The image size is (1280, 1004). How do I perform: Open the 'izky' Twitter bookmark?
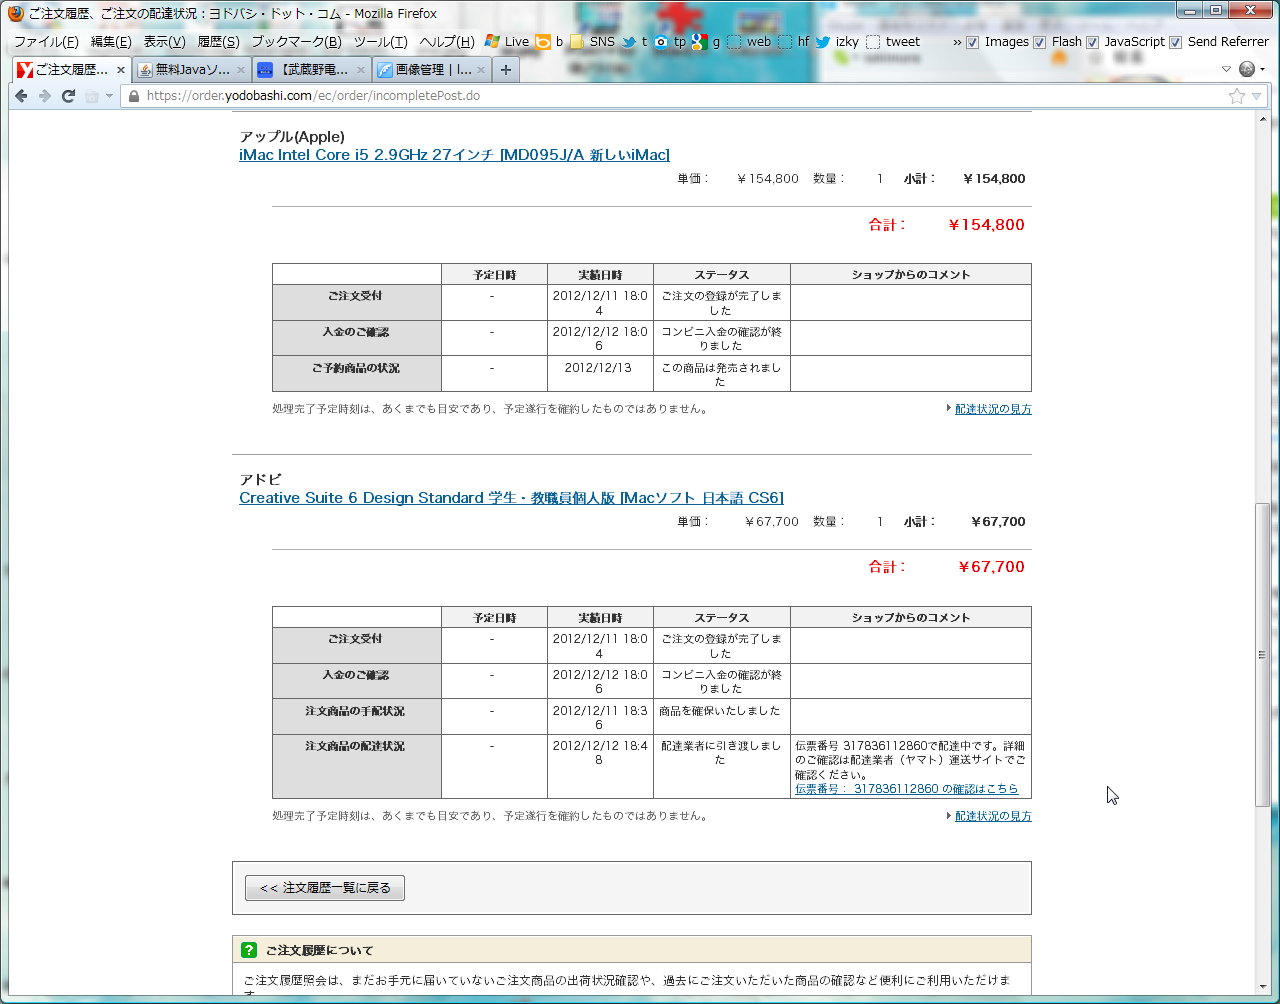[837, 42]
